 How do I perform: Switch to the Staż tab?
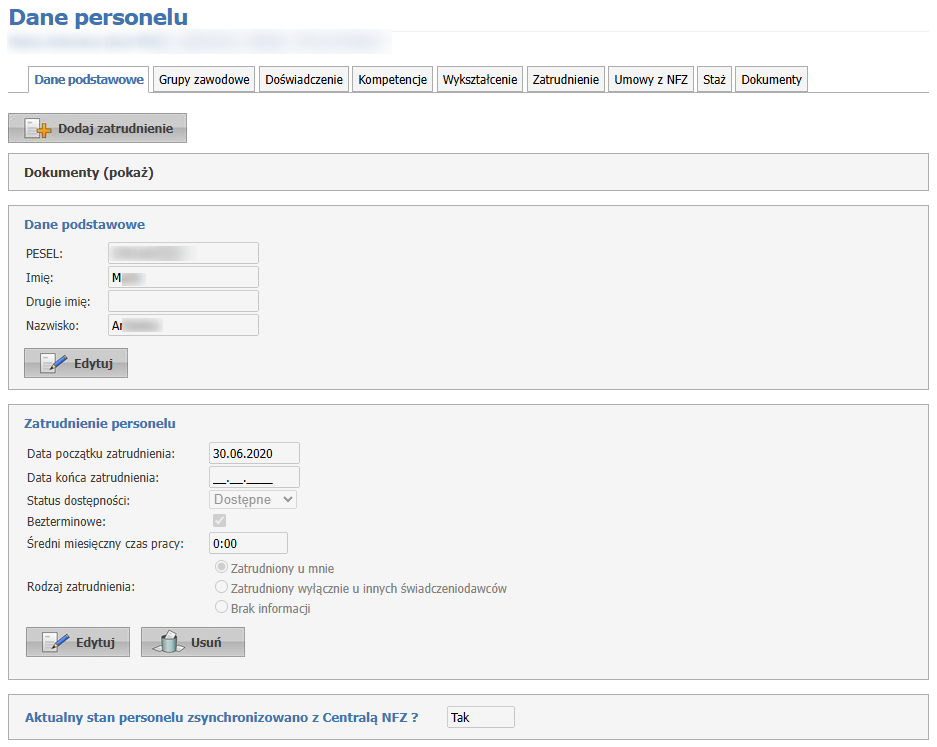tap(714, 80)
